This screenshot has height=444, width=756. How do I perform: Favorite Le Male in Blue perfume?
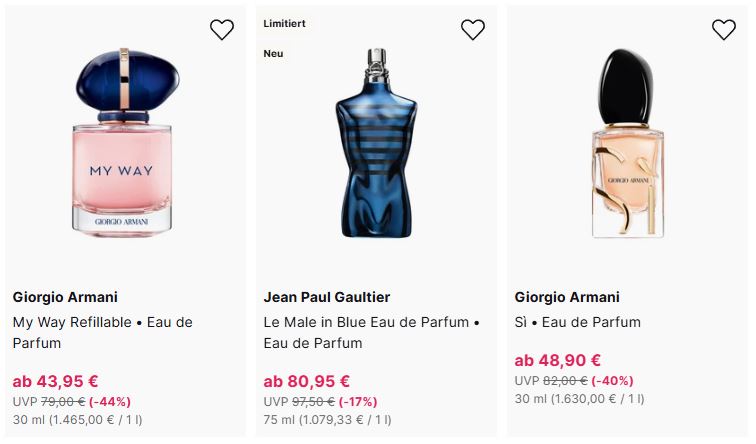point(473,30)
